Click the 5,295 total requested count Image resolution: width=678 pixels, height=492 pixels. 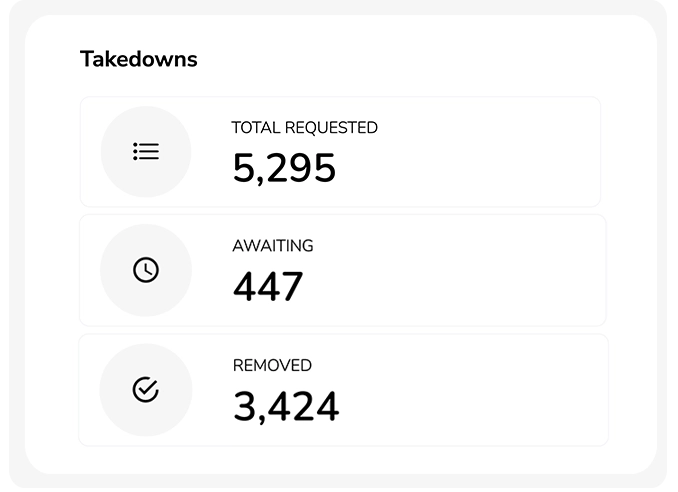pos(284,169)
